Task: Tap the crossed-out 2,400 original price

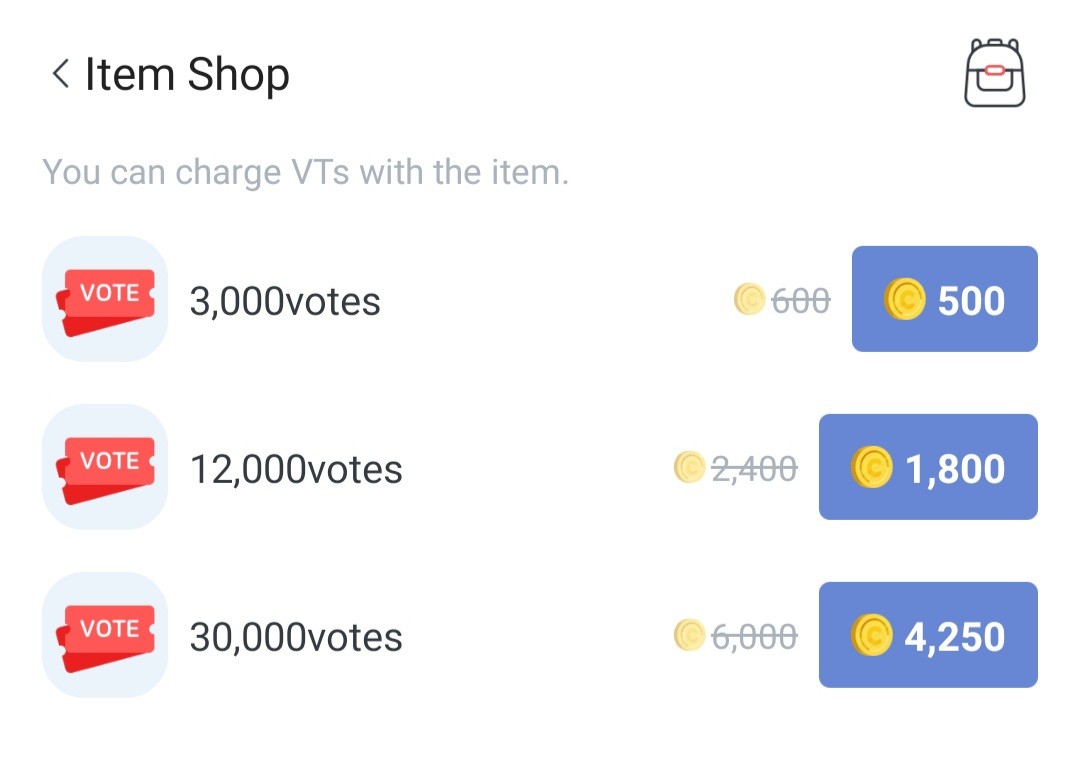Action: coord(754,468)
